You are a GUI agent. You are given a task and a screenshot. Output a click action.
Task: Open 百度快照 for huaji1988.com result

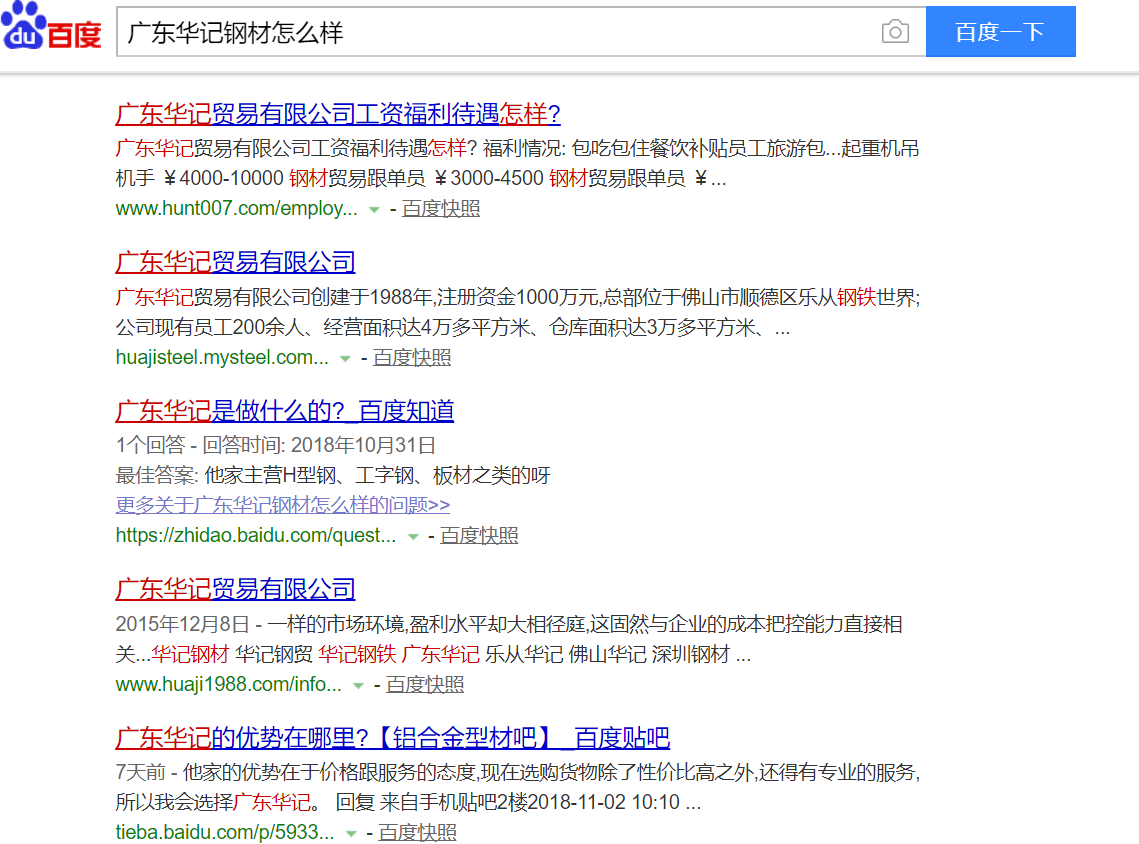coord(425,685)
